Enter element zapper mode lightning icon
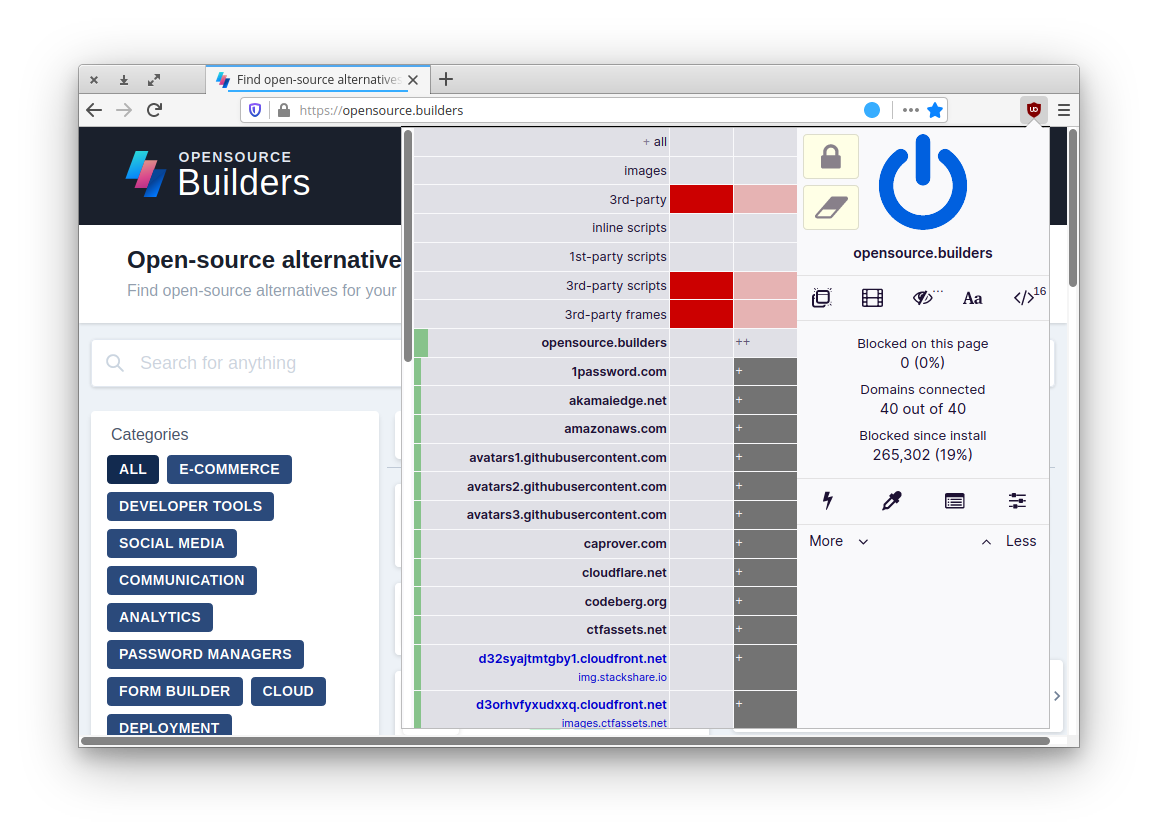Image resolution: width=1158 pixels, height=840 pixels. tap(828, 501)
